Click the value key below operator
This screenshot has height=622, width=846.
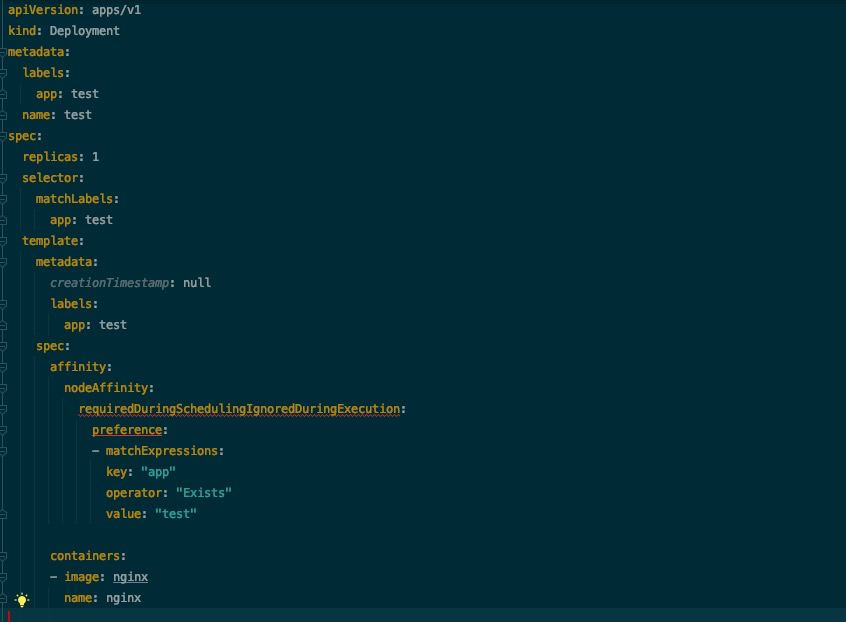coord(123,514)
